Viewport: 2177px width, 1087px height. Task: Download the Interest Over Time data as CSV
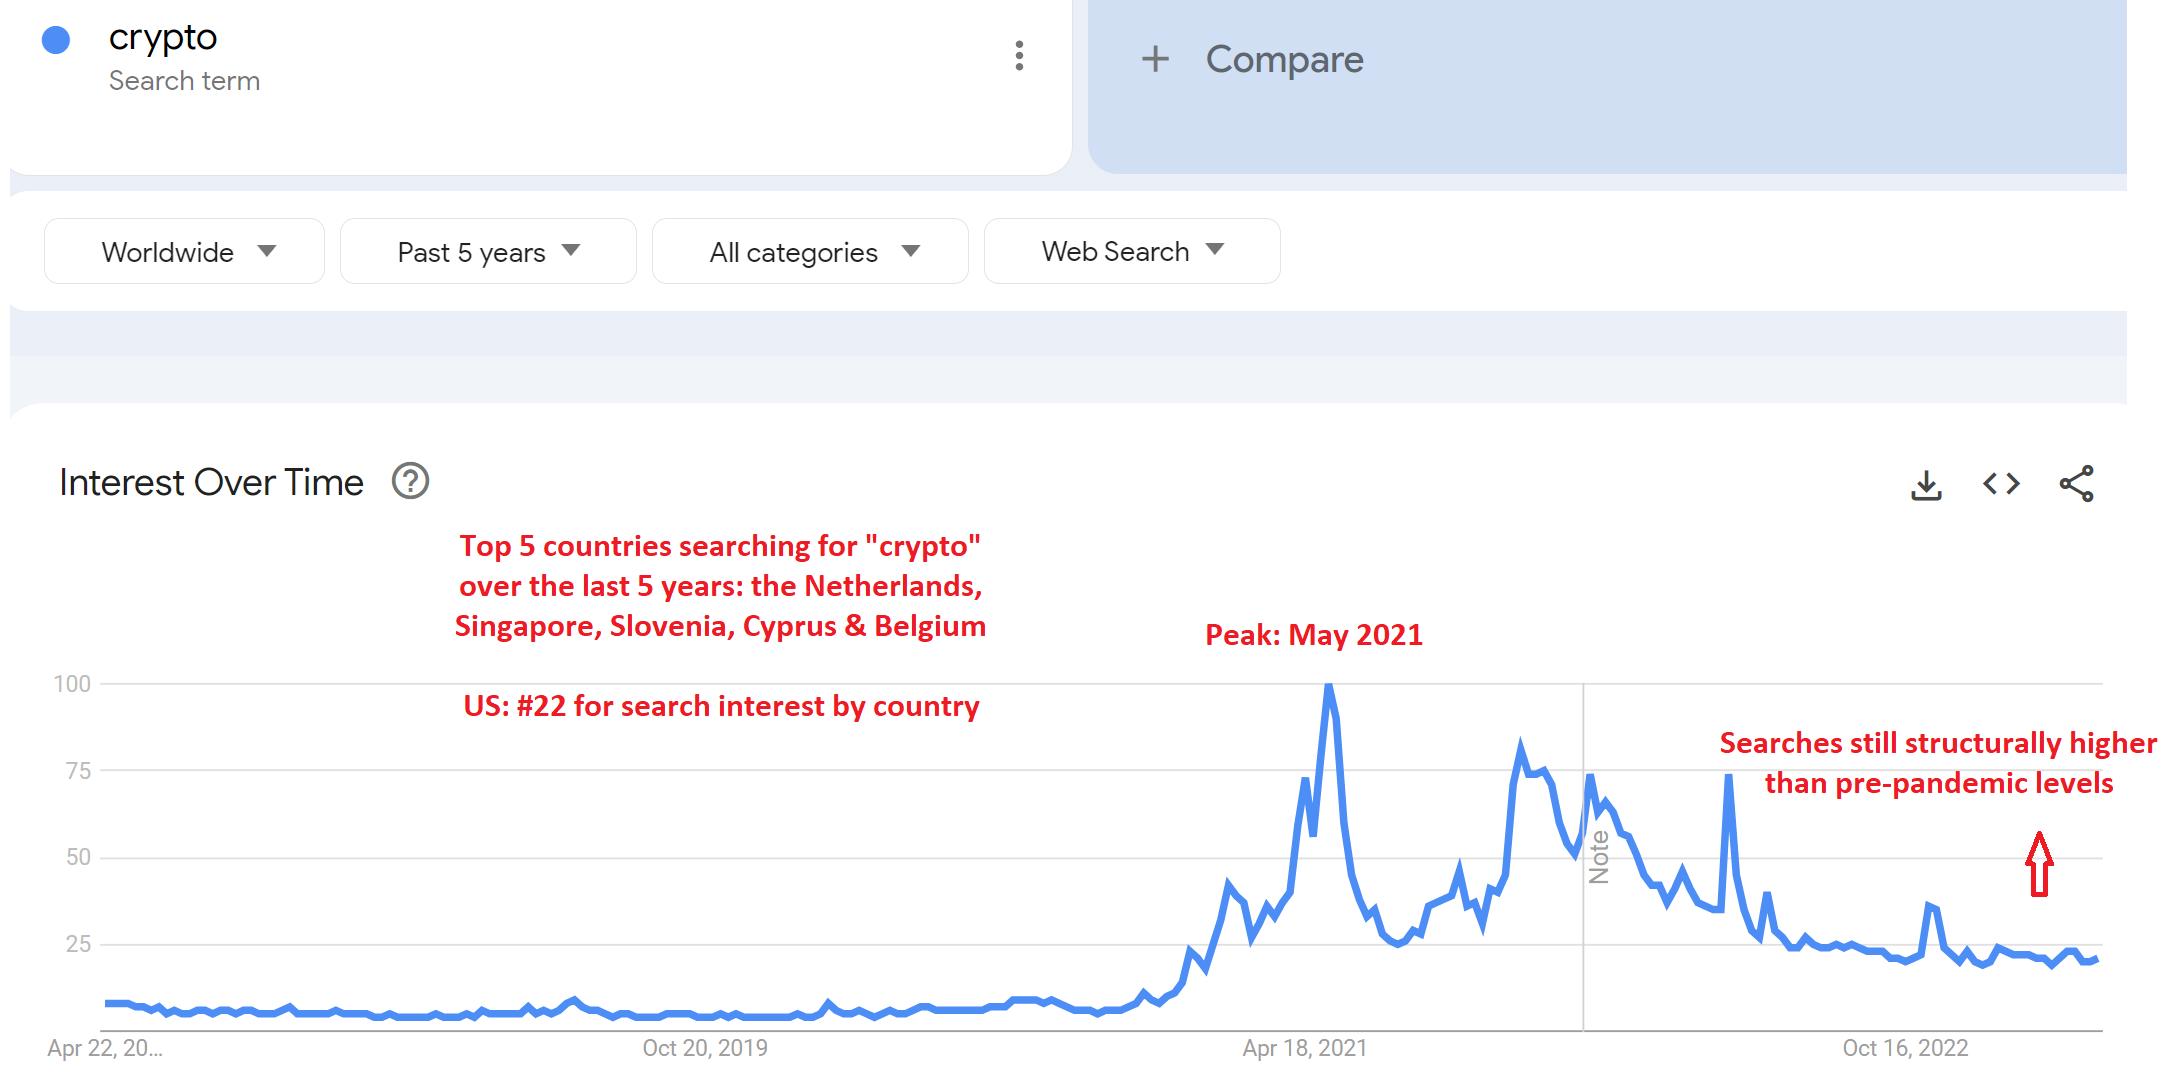pyautogui.click(x=1926, y=485)
